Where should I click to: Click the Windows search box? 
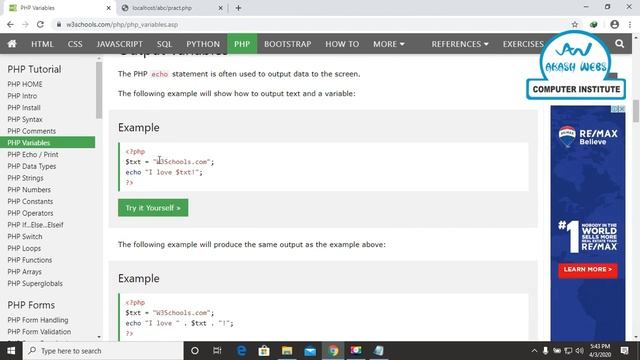point(102,351)
